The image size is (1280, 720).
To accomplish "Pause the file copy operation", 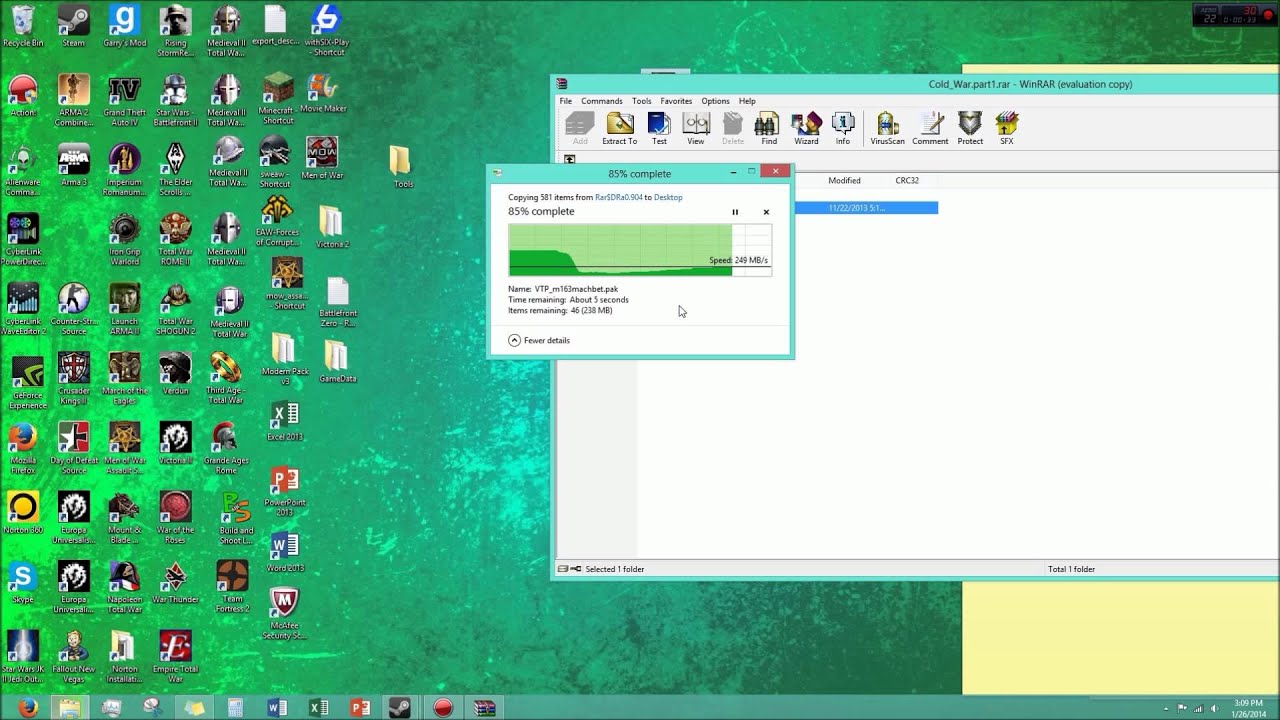I will coord(735,212).
